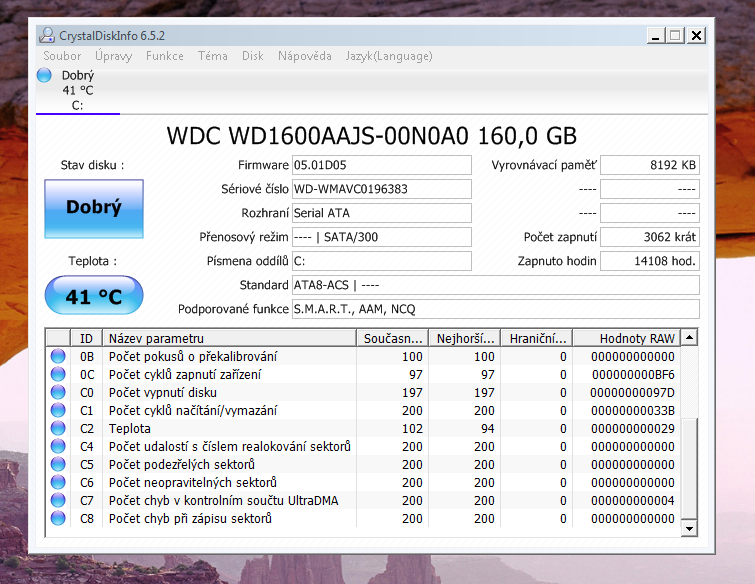Click status icon for Teplota row C2
The width and height of the screenshot is (755, 584).
click(x=57, y=429)
